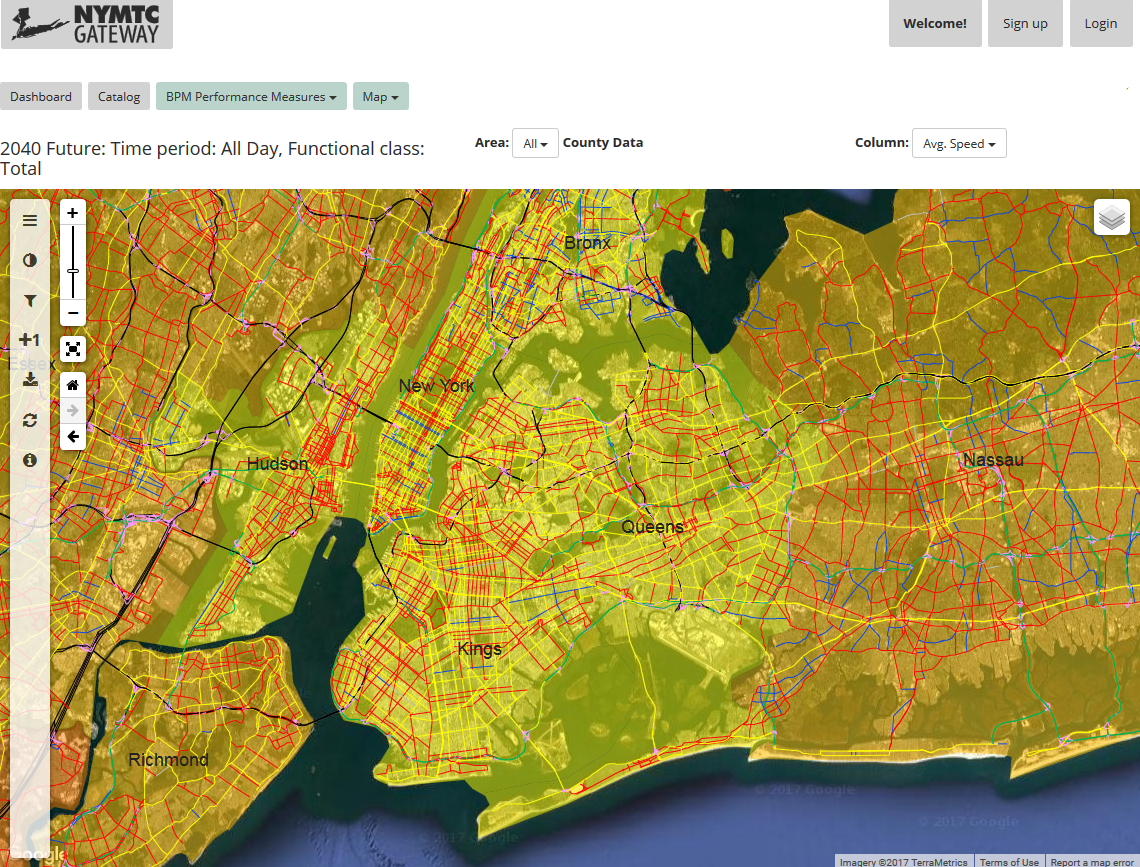Click the forward arrow map navigation button
The width and height of the screenshot is (1140, 867).
click(x=73, y=411)
